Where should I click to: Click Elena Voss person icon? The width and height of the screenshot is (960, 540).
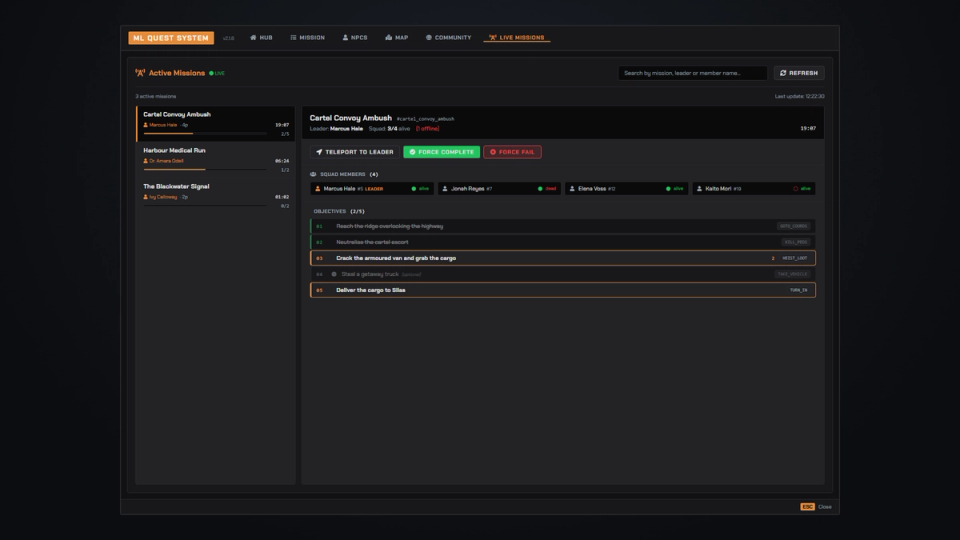(572, 189)
